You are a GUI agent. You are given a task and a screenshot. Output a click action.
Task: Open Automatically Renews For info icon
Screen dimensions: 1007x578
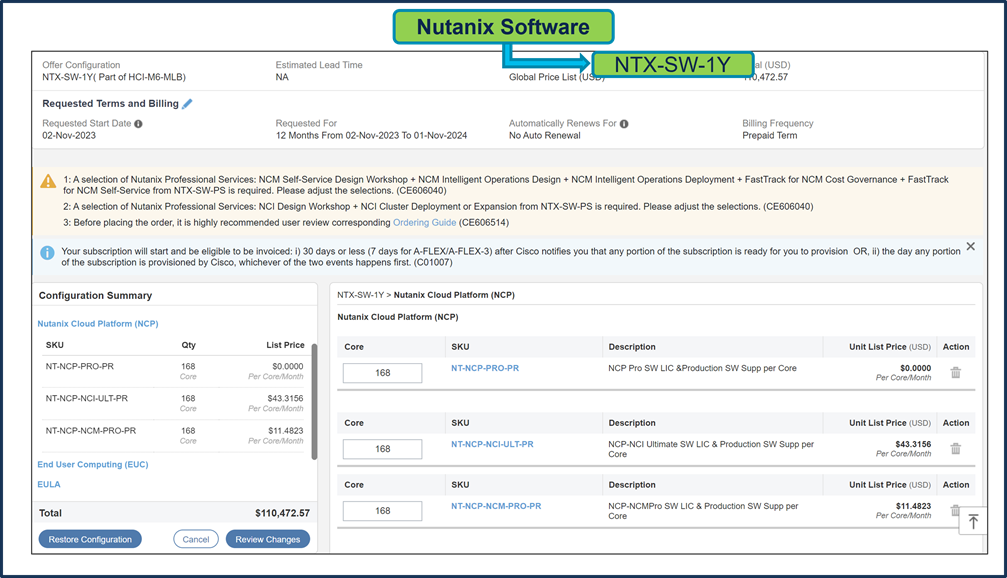(624, 124)
